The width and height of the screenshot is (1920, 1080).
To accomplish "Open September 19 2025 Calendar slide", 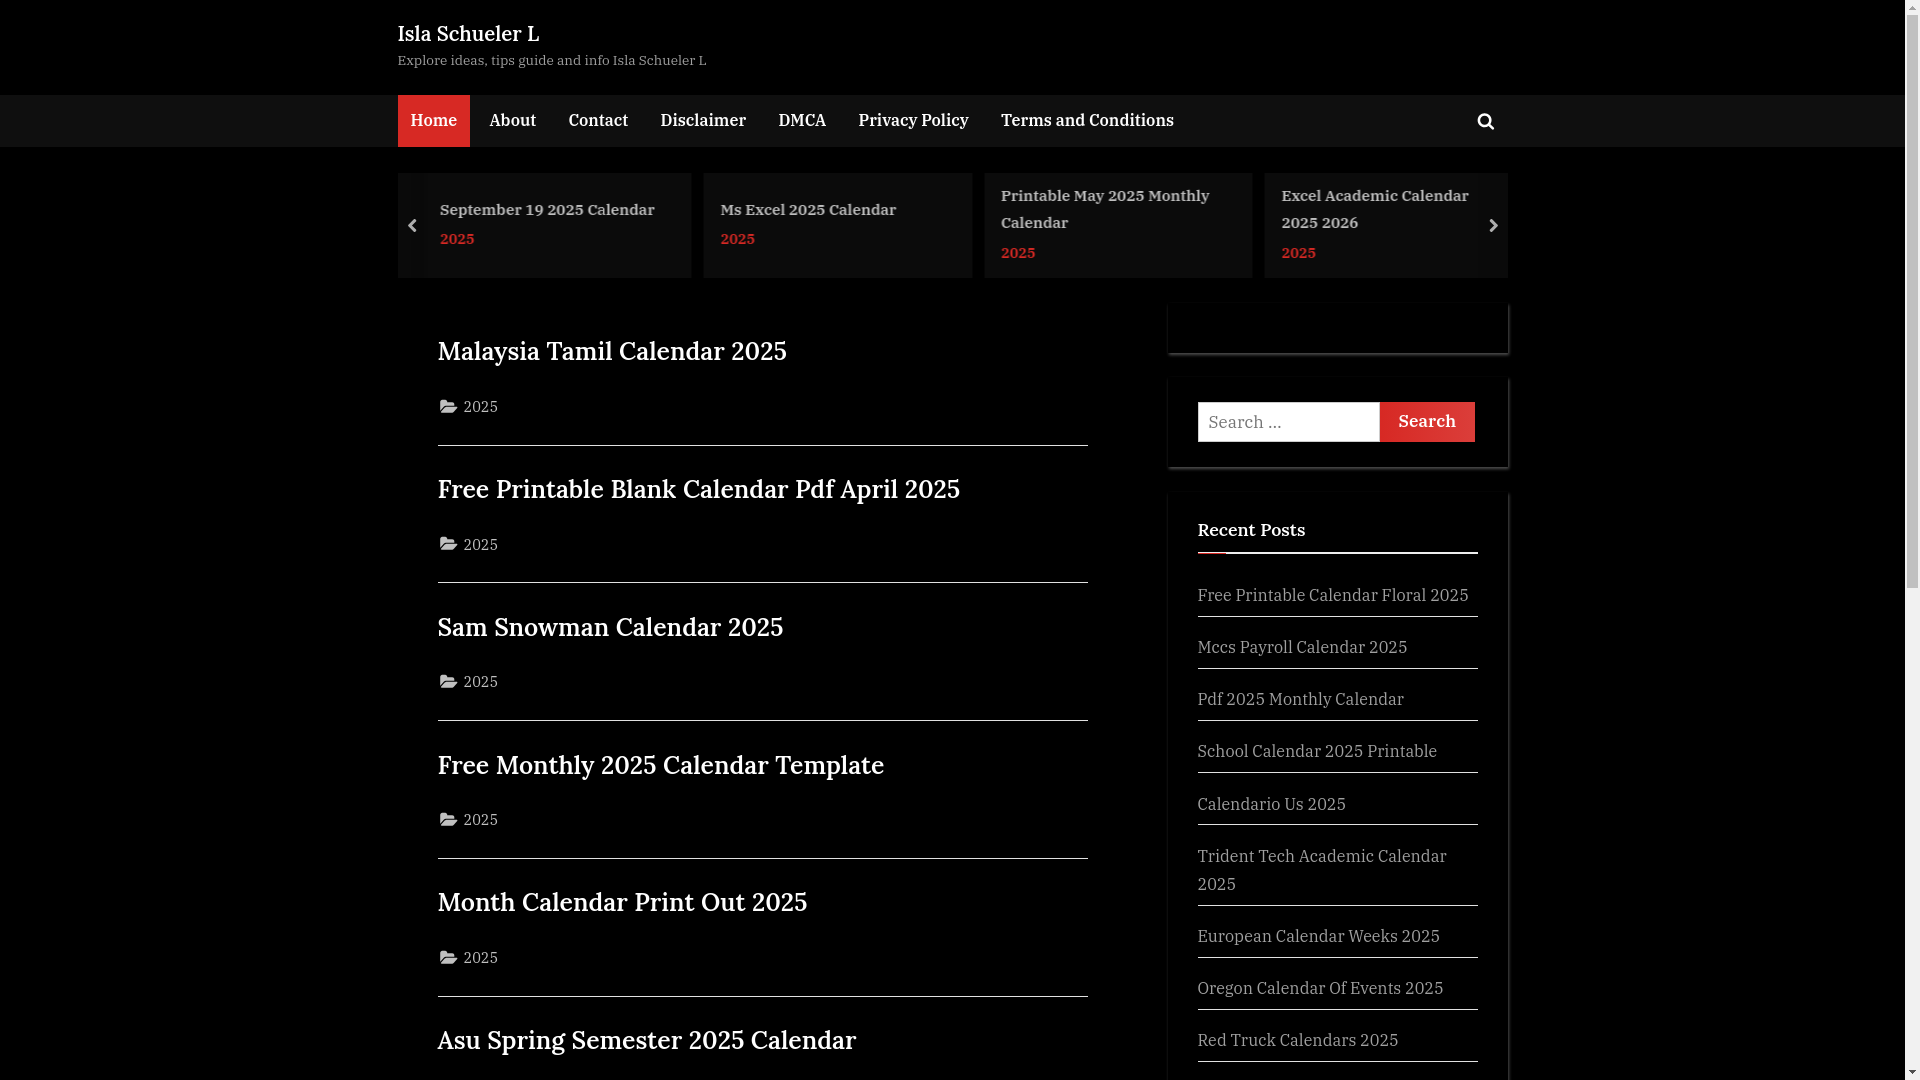I will point(547,210).
